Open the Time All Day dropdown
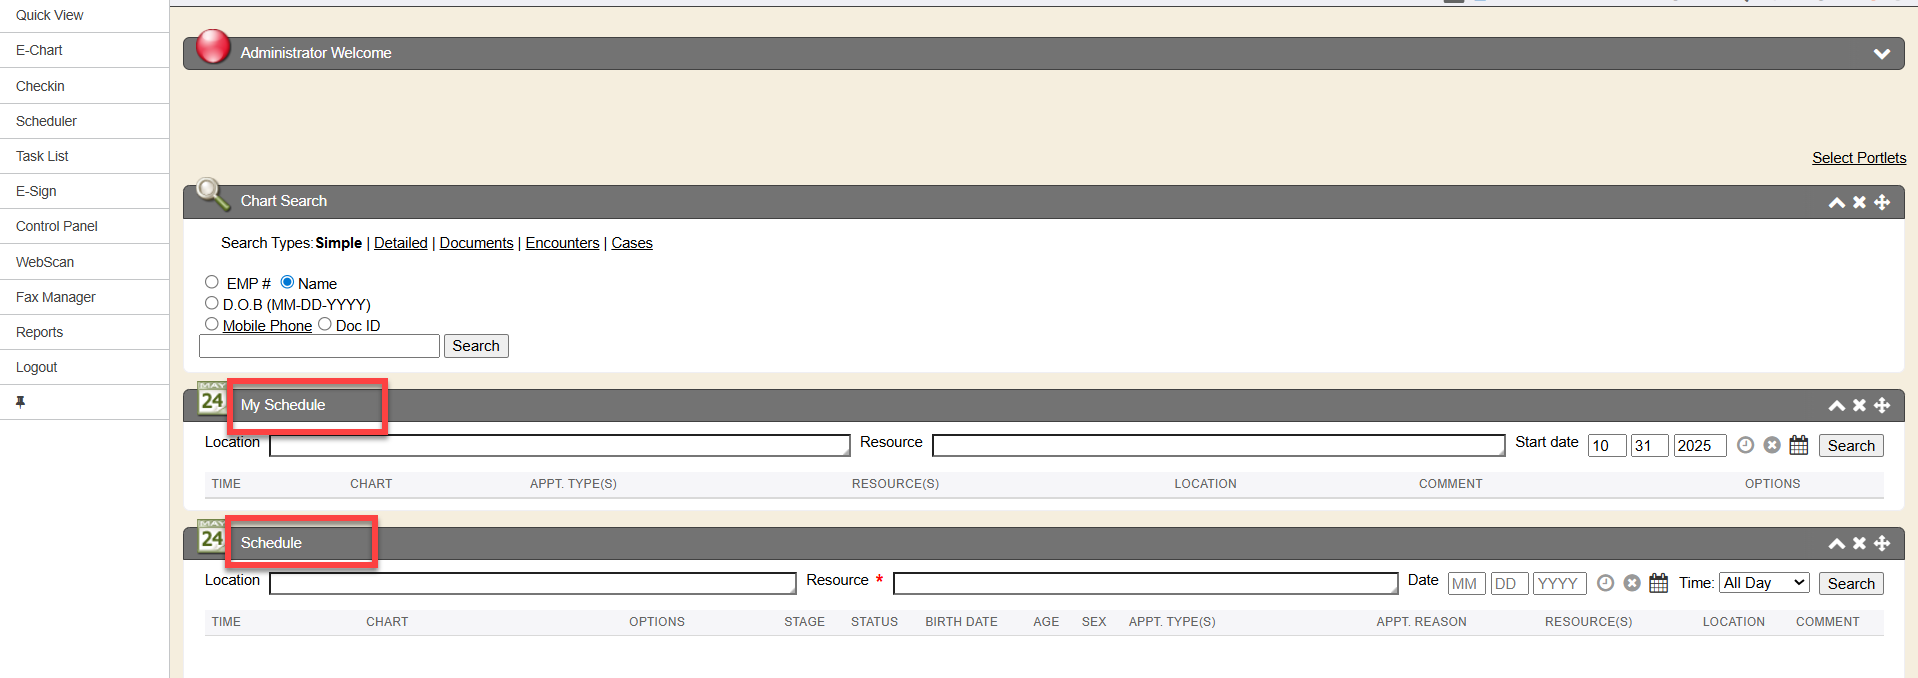Screen dimensions: 1918x678 (1764, 583)
